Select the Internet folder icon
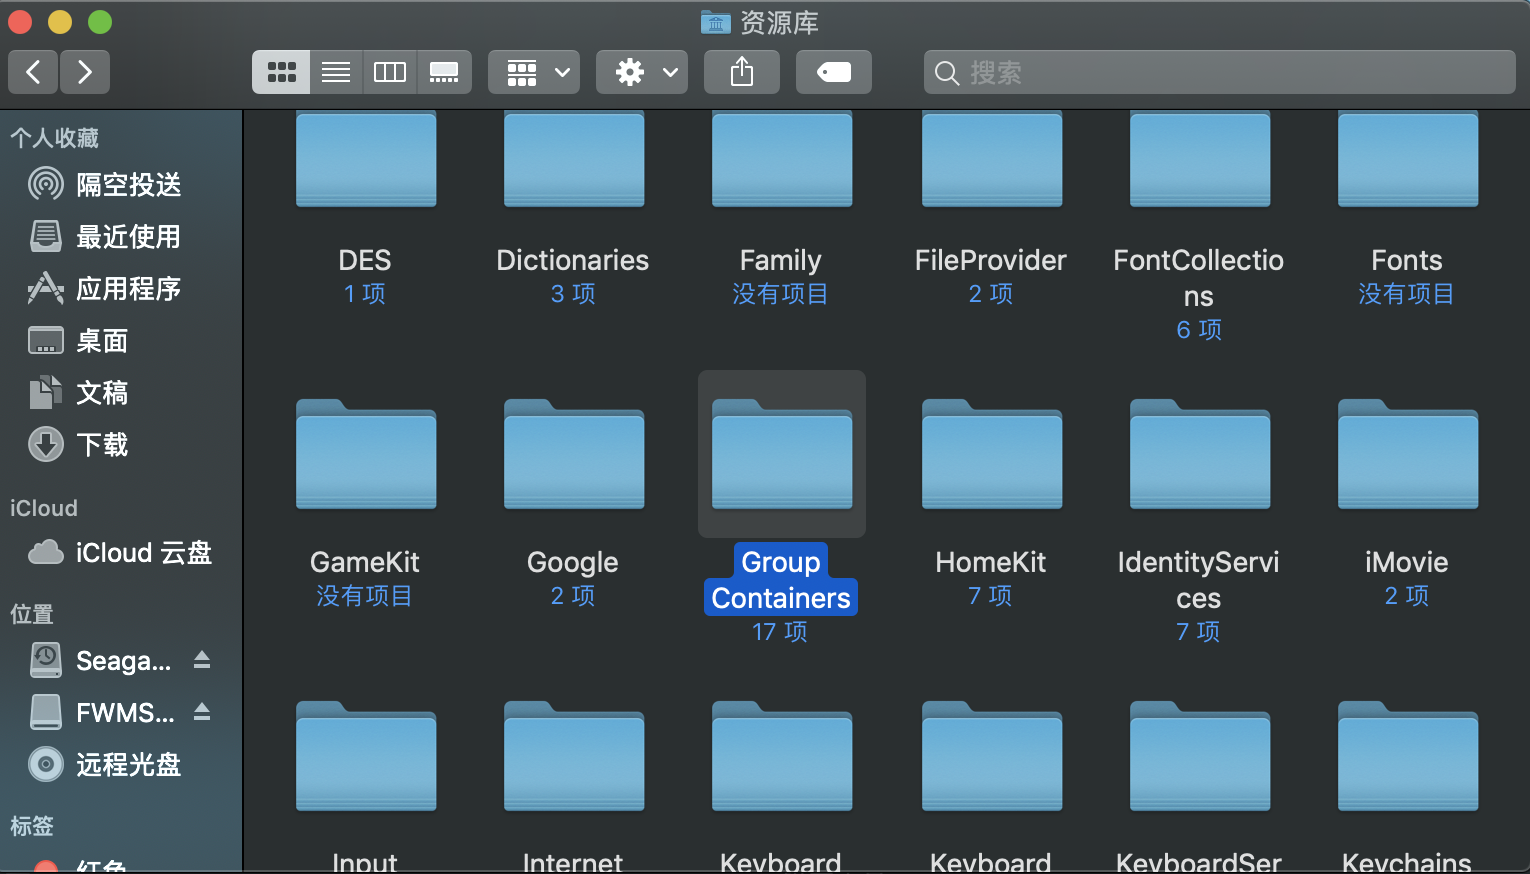The image size is (1530, 874). click(x=574, y=757)
